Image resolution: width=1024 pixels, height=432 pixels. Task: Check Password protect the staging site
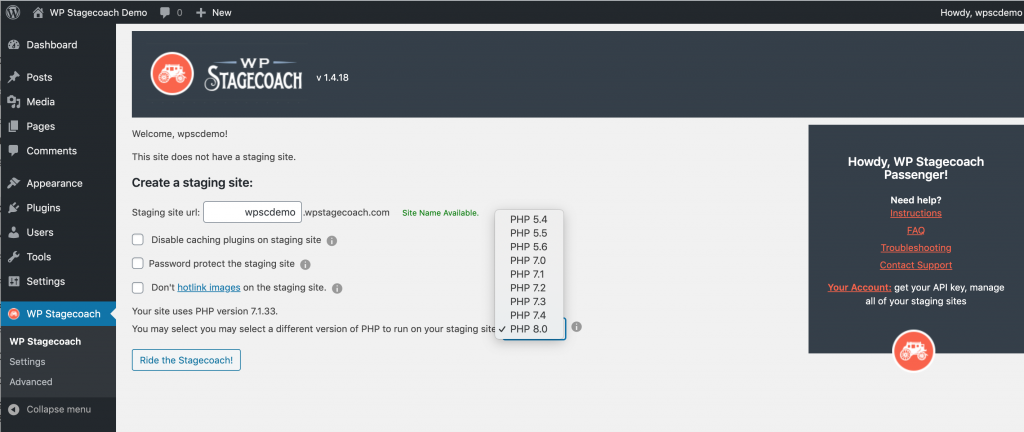138,264
